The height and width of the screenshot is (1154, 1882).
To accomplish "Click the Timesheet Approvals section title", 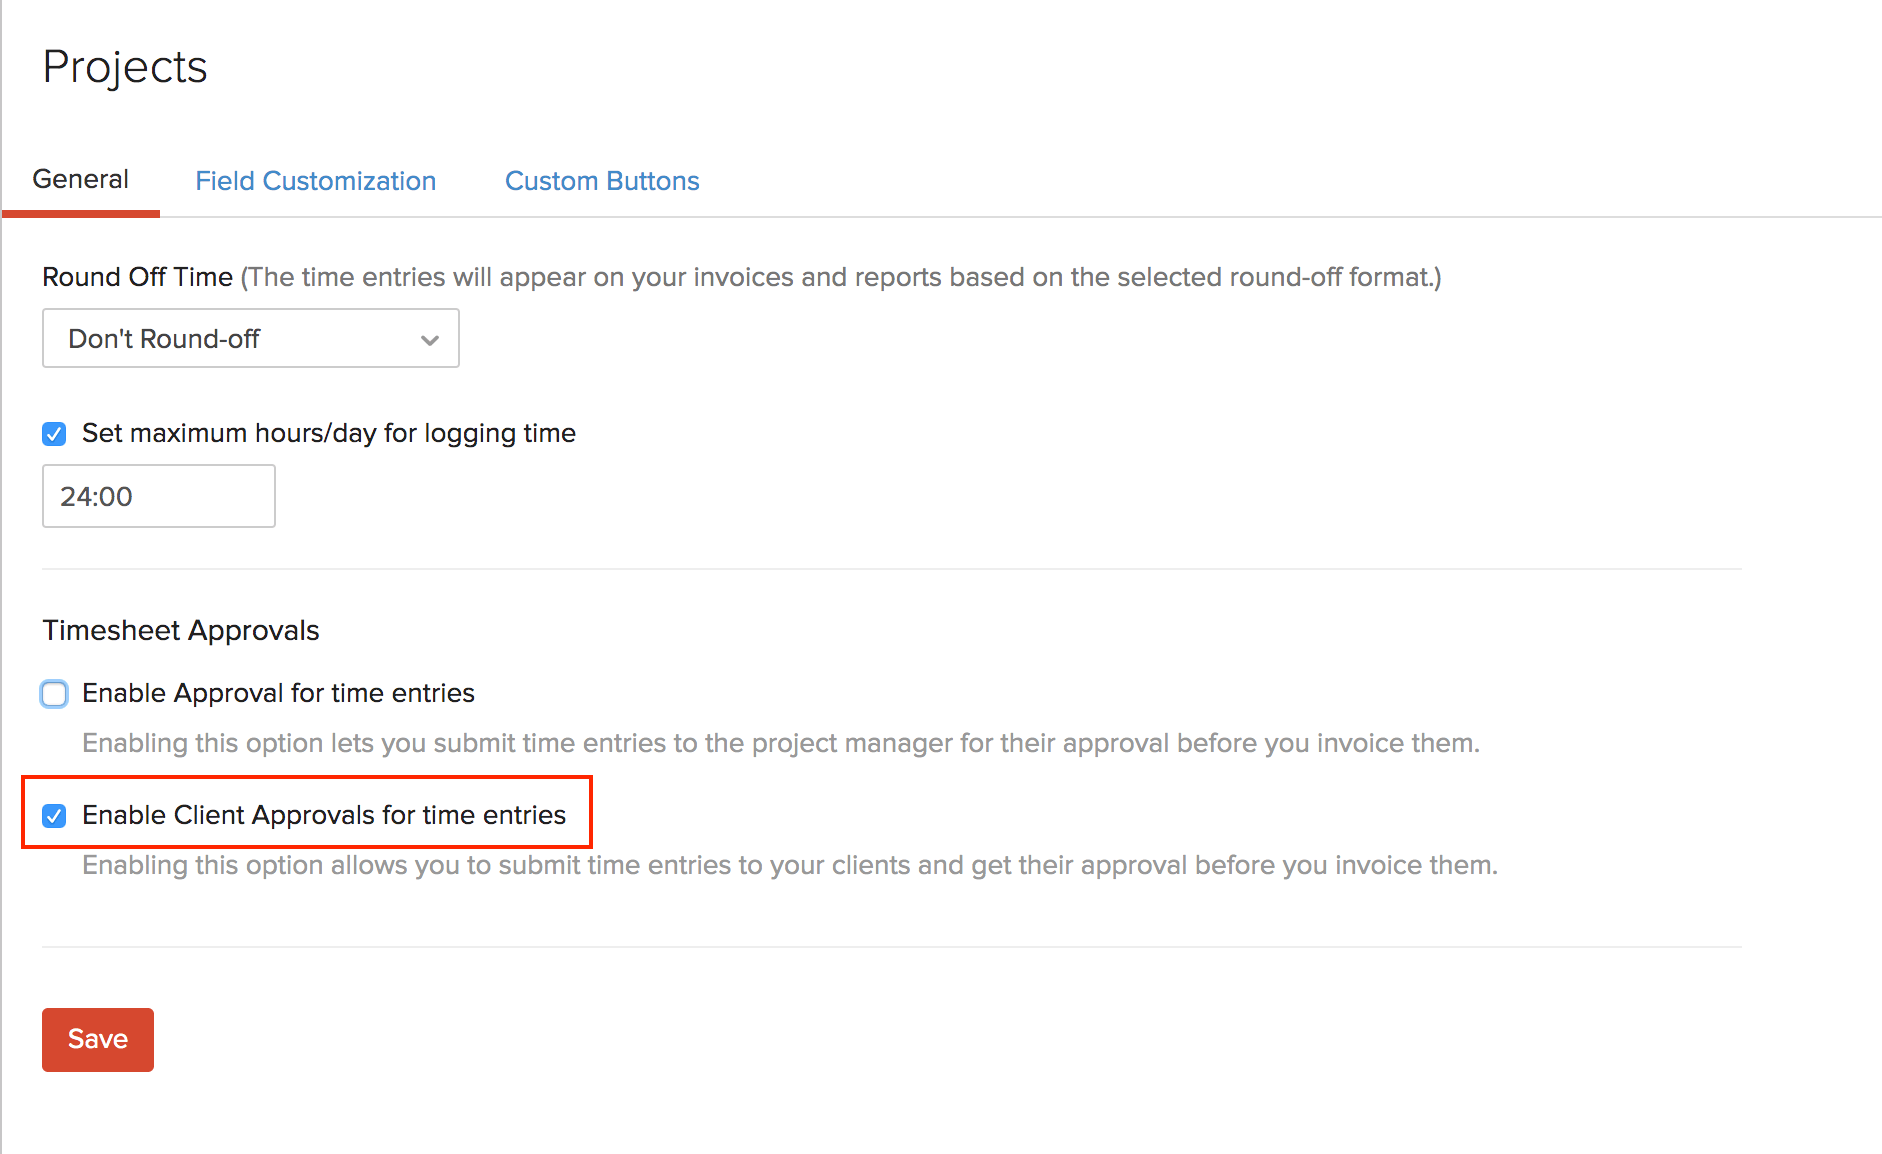I will pyautogui.click(x=180, y=630).
